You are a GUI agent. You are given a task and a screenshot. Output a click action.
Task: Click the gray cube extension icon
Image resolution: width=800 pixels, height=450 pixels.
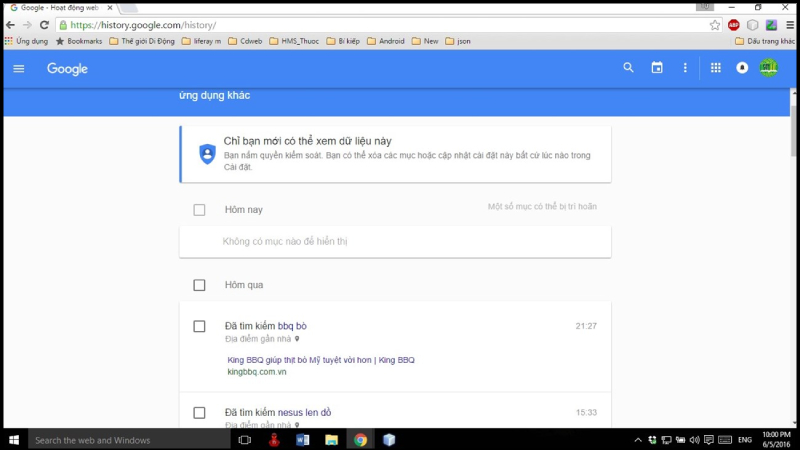(x=753, y=25)
